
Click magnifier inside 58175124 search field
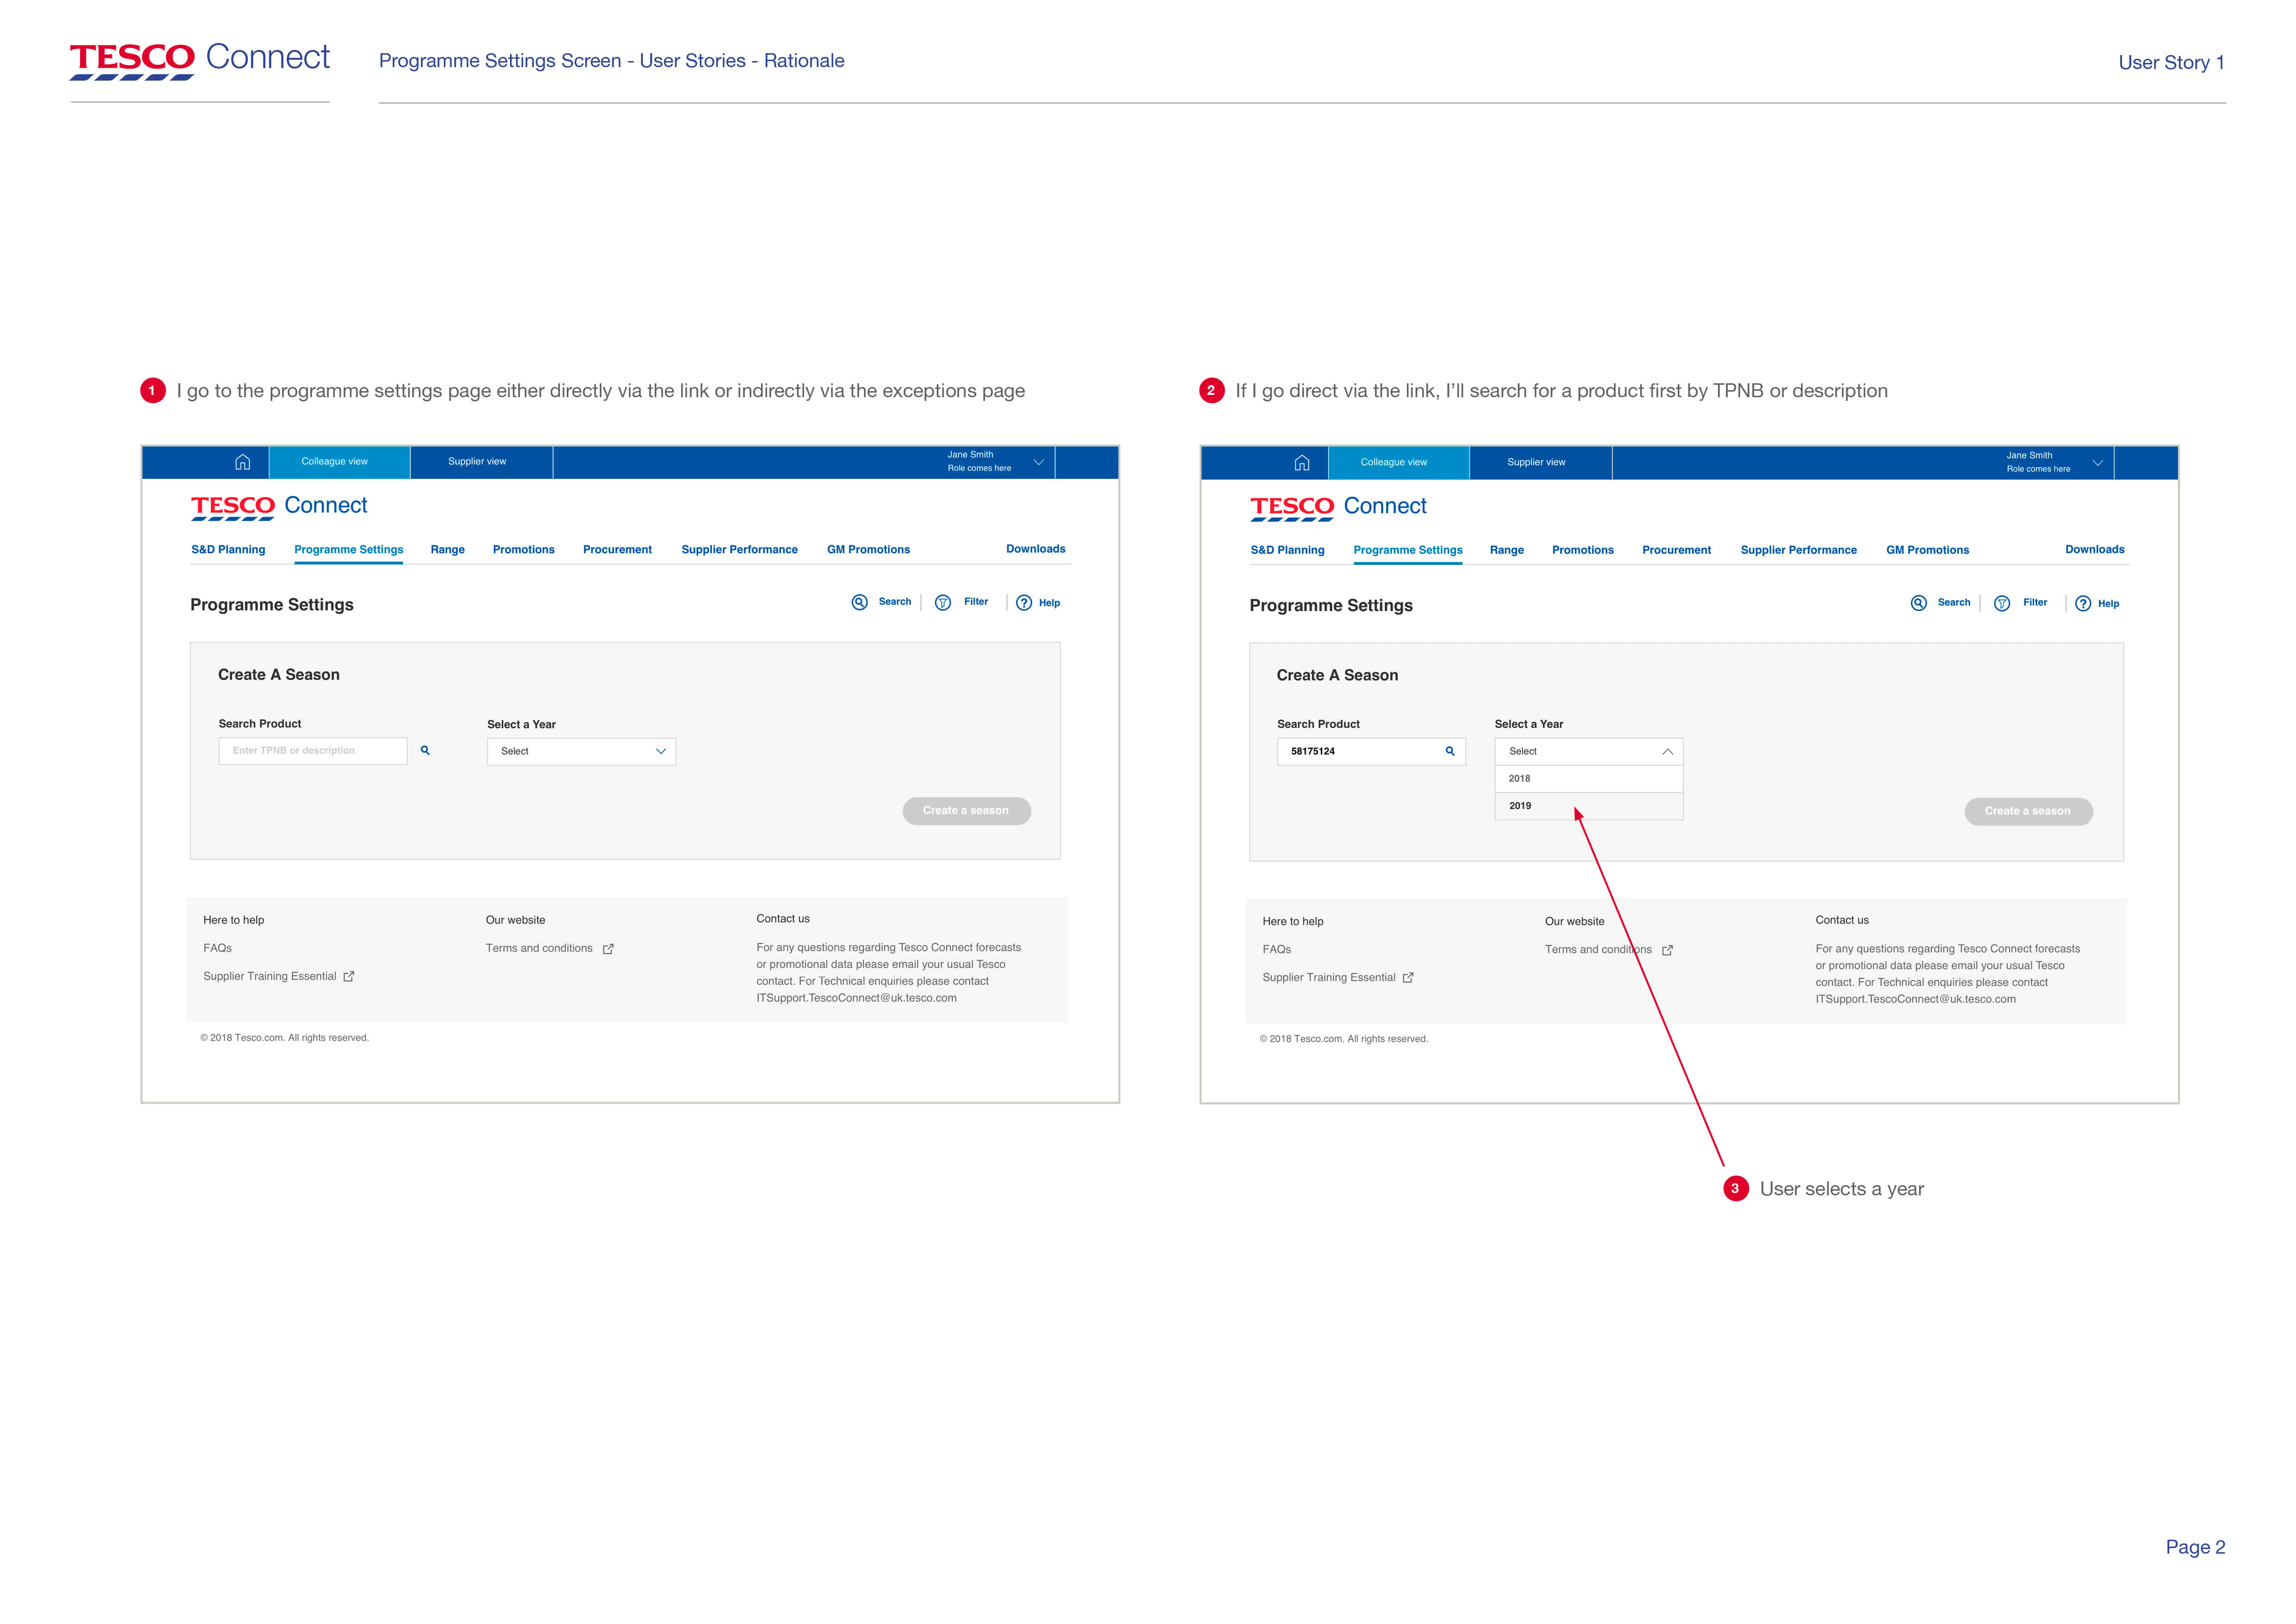tap(1449, 751)
